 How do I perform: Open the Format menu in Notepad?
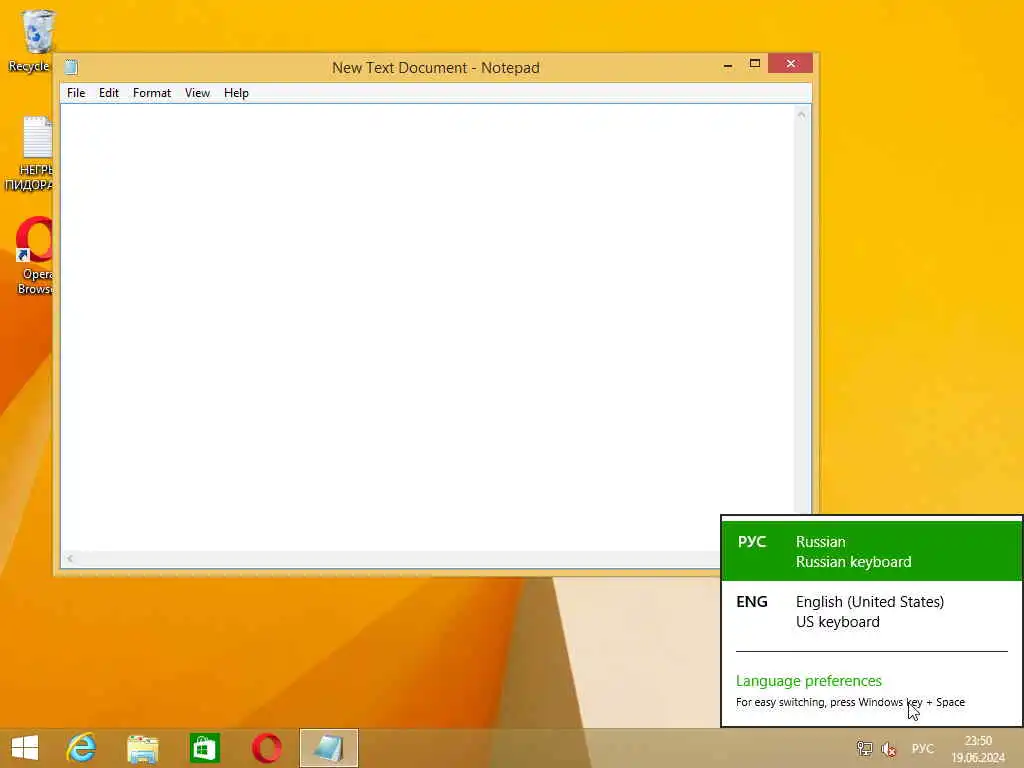[x=152, y=93]
